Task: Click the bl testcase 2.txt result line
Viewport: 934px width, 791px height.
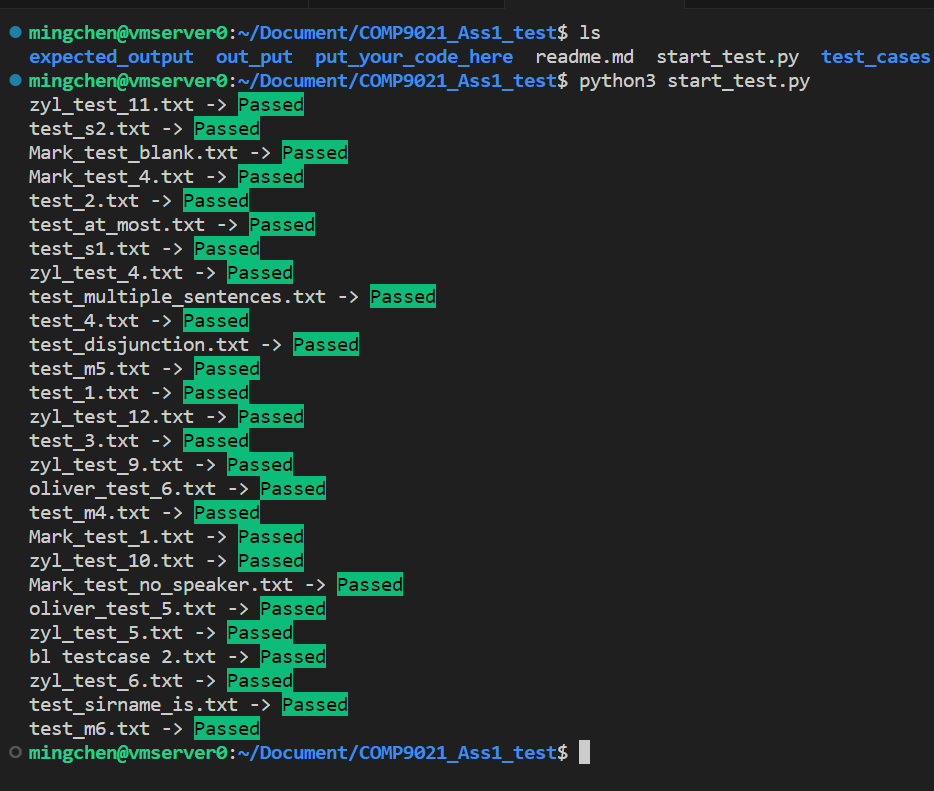Action: click(x=120, y=656)
